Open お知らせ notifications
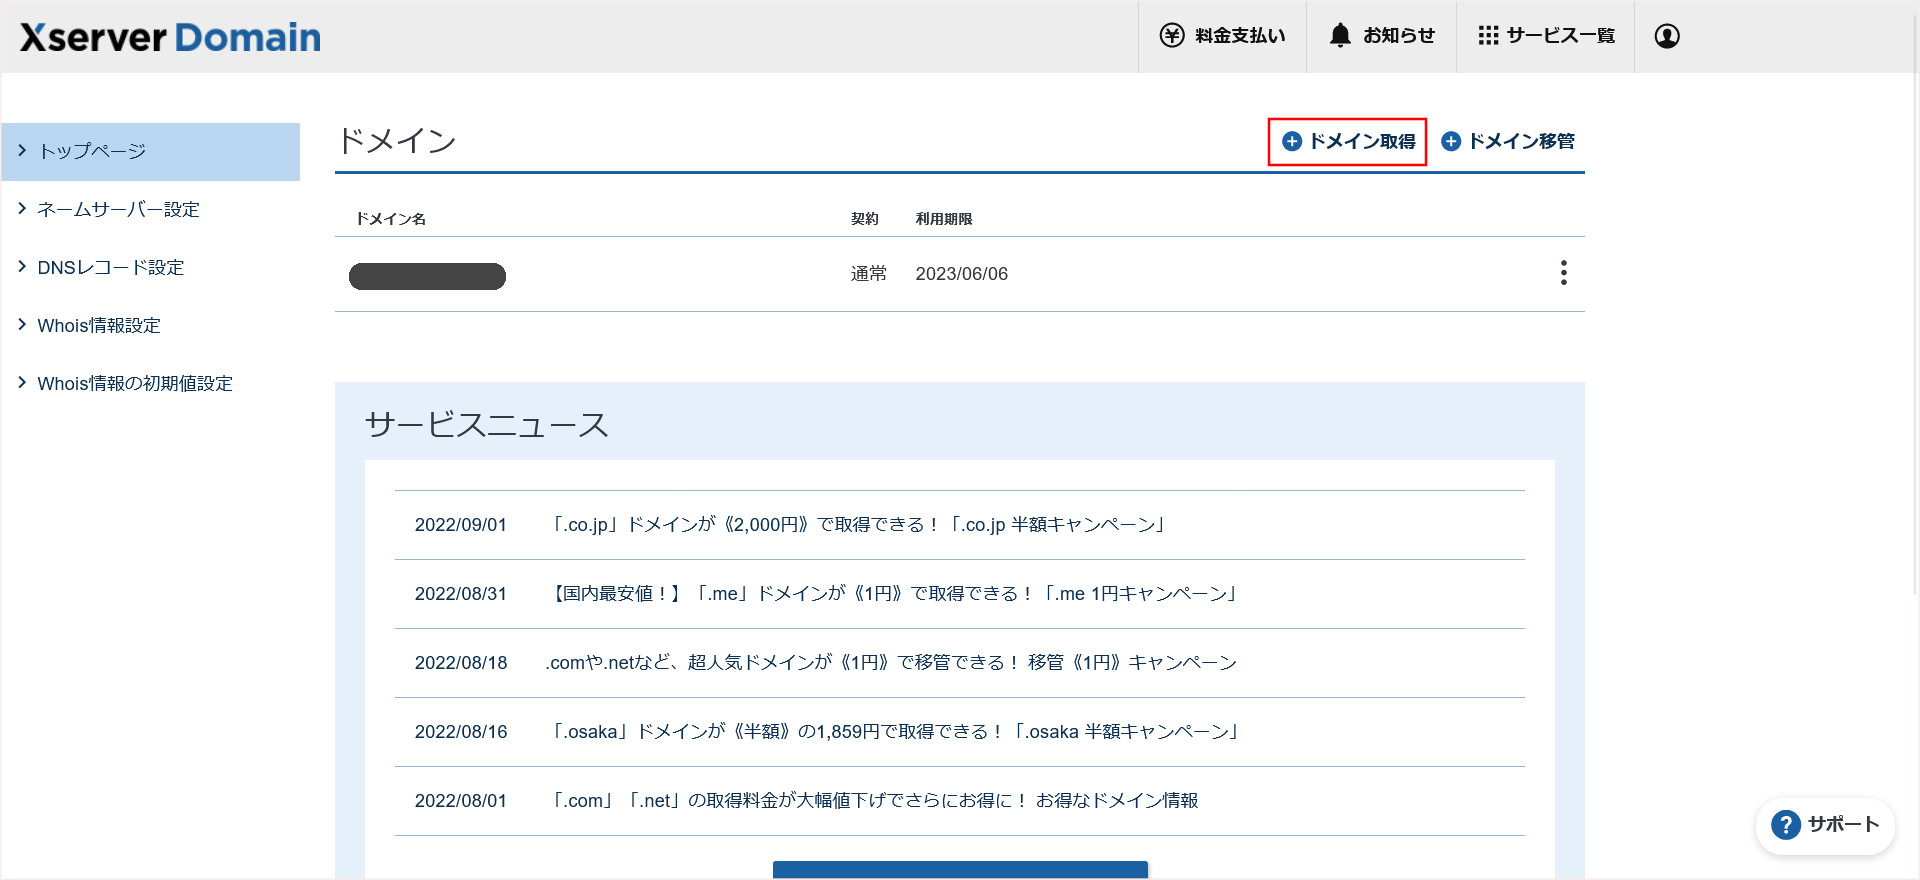 coord(1381,36)
